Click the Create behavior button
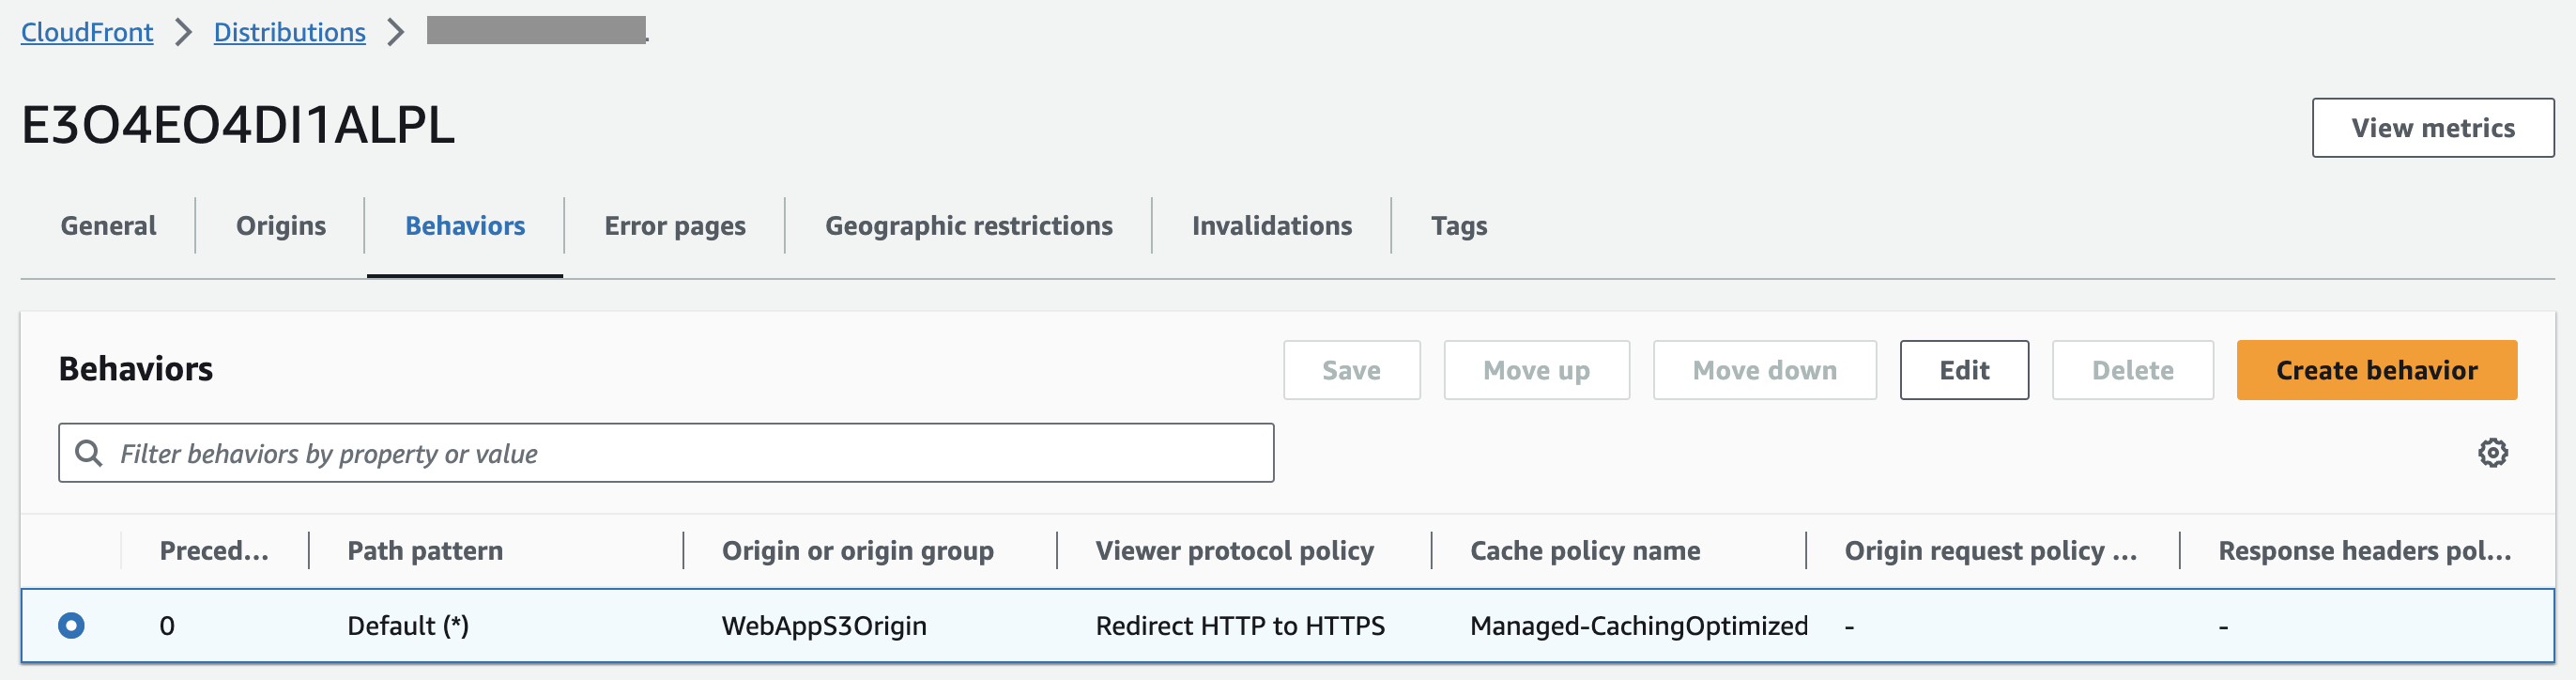The image size is (2576, 680). coord(2376,370)
